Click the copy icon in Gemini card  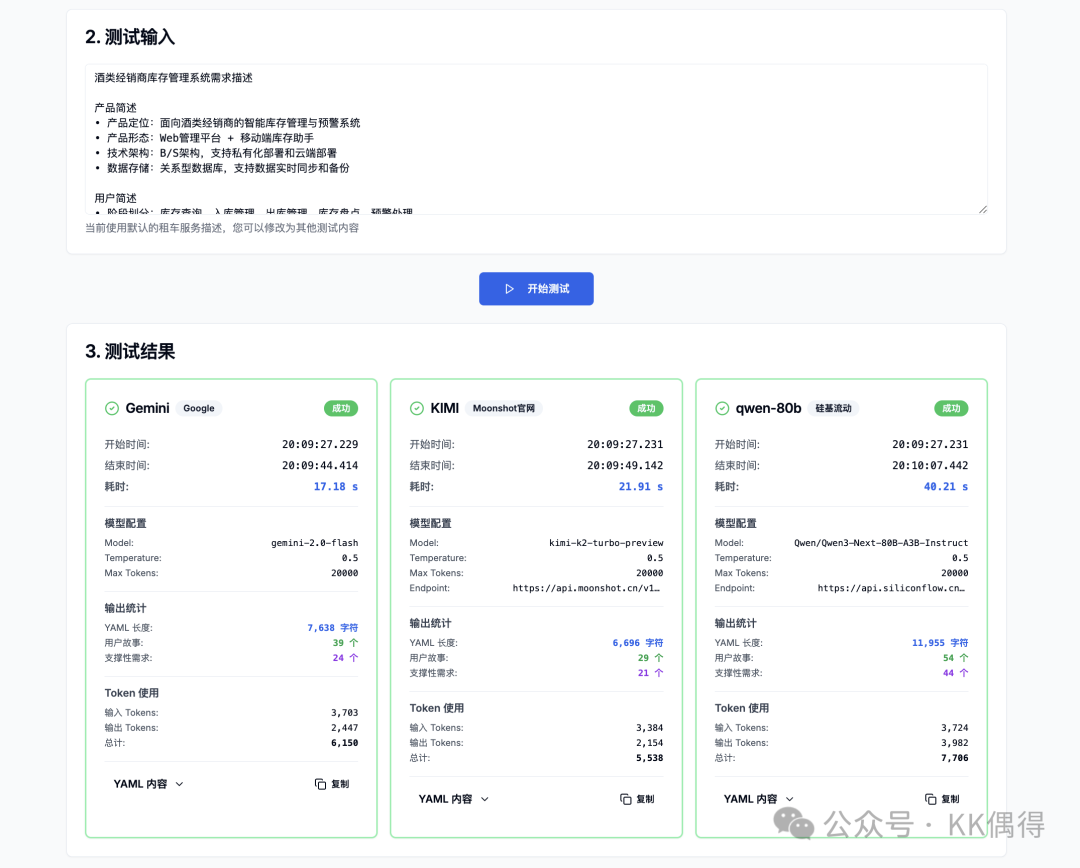pyautogui.click(x=320, y=784)
